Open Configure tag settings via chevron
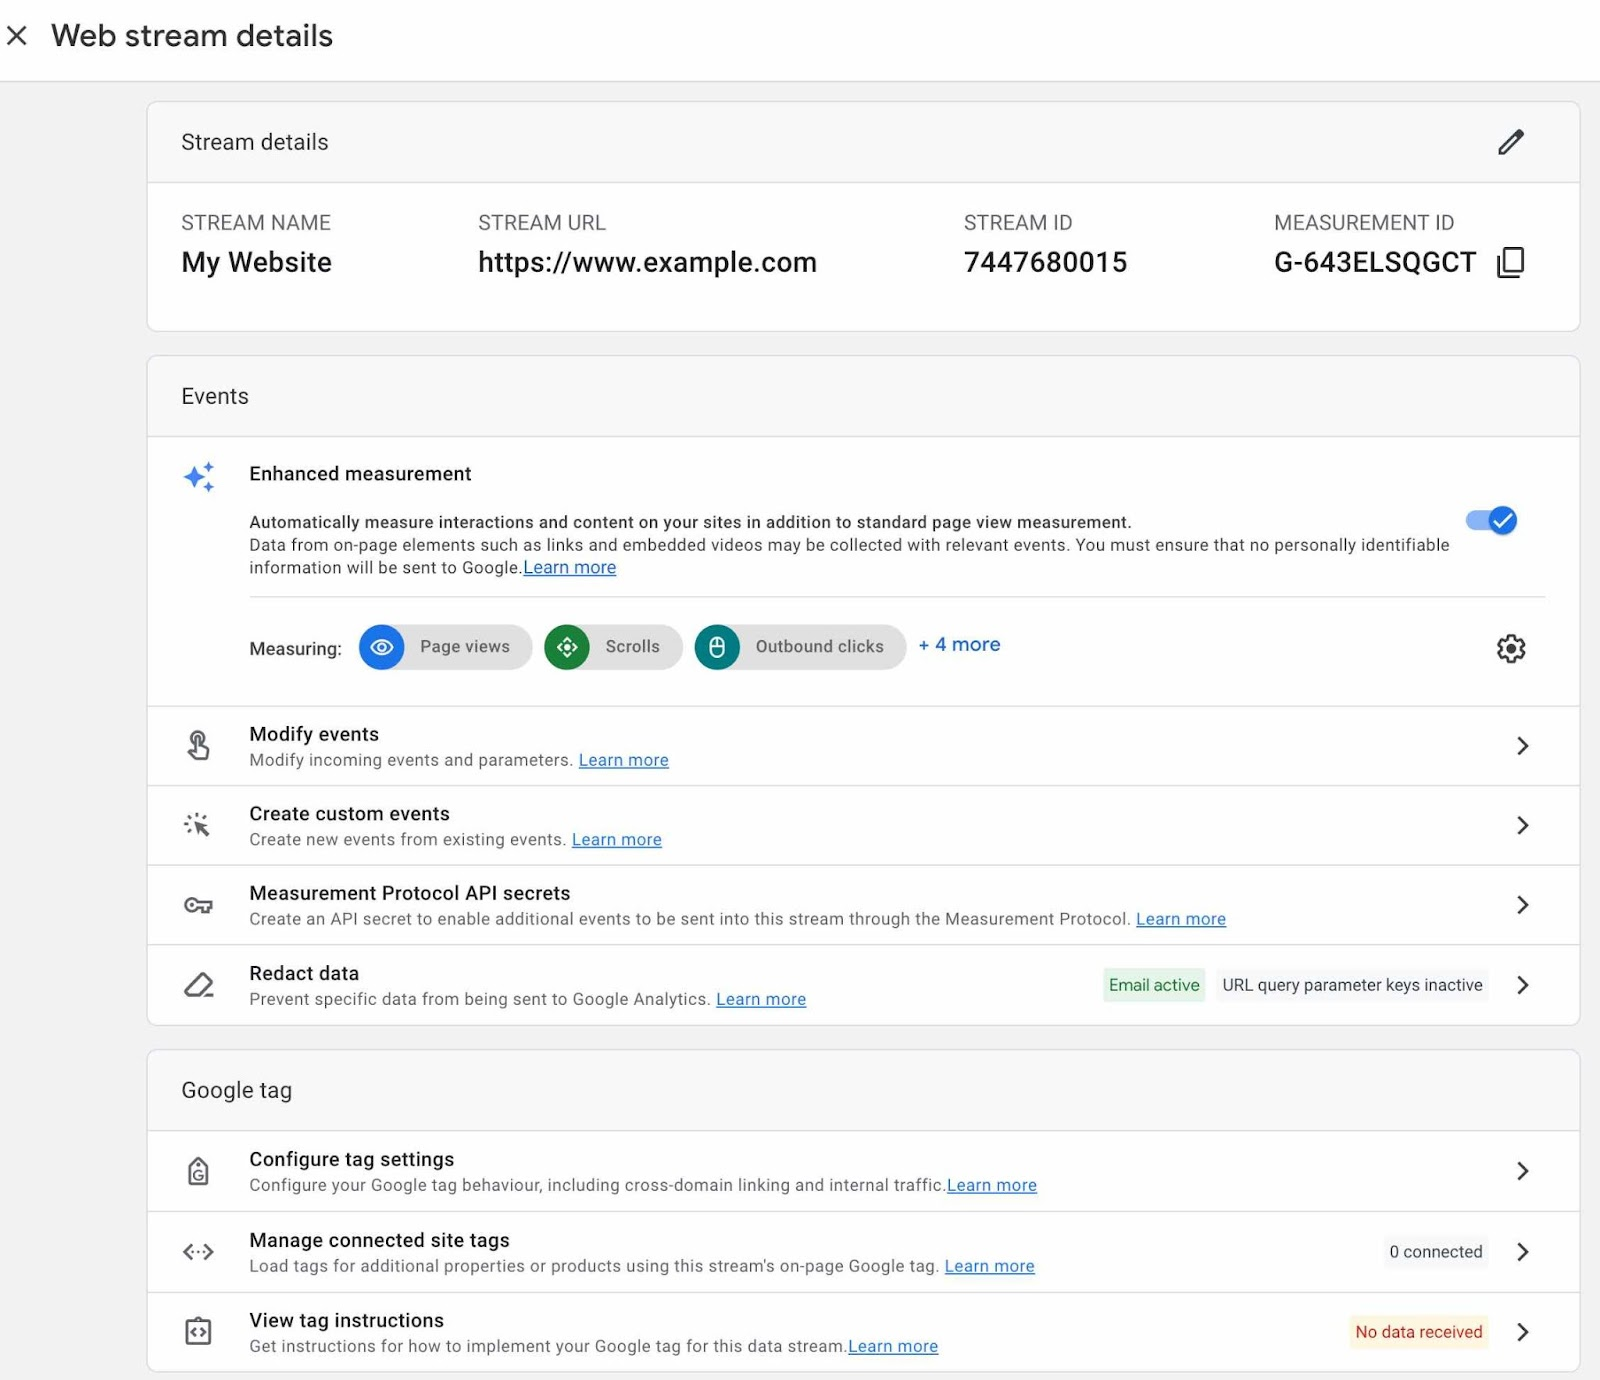 click(1522, 1171)
